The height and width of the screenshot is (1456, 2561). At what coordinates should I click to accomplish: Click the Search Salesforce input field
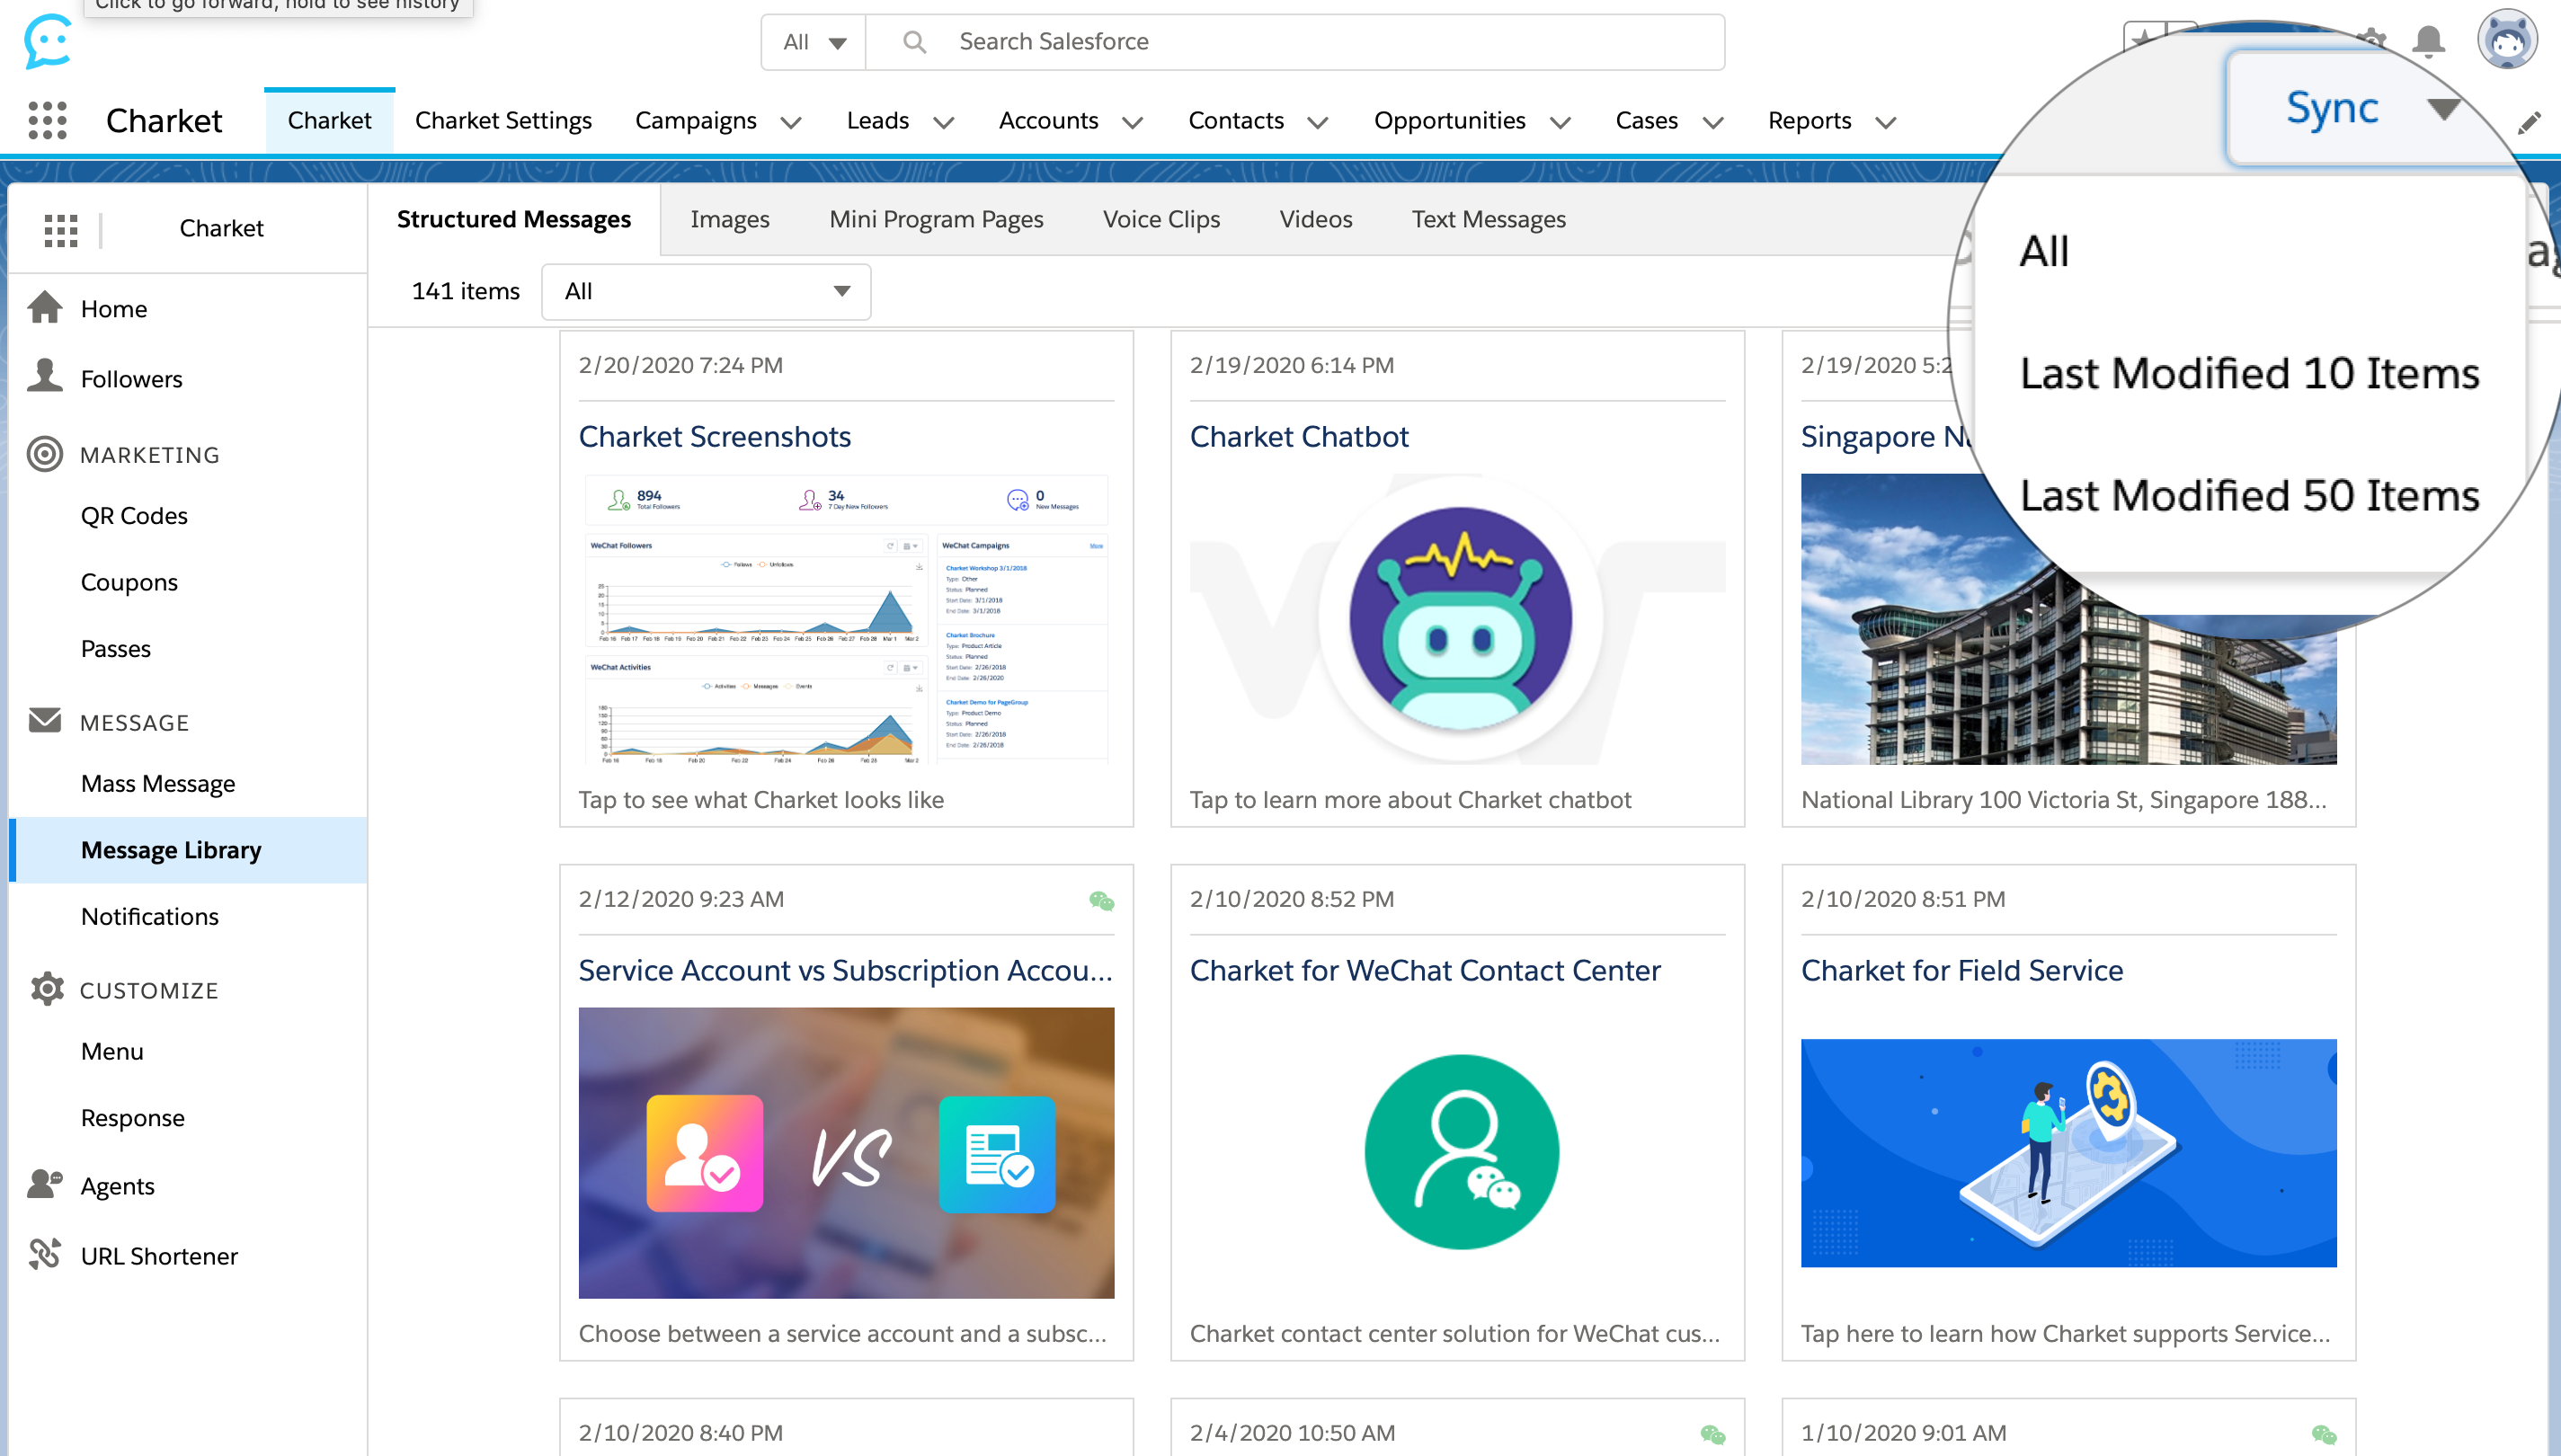tap(1295, 42)
